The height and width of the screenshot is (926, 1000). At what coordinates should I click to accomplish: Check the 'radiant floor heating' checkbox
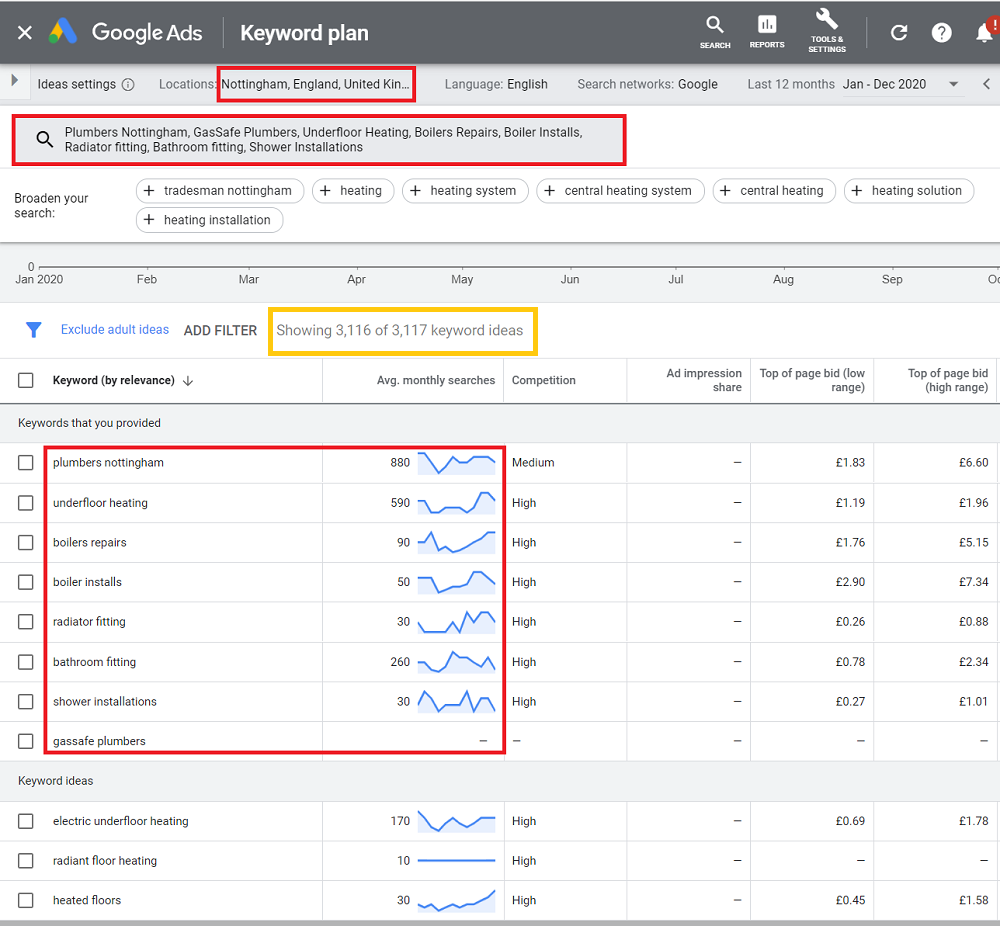[26, 861]
